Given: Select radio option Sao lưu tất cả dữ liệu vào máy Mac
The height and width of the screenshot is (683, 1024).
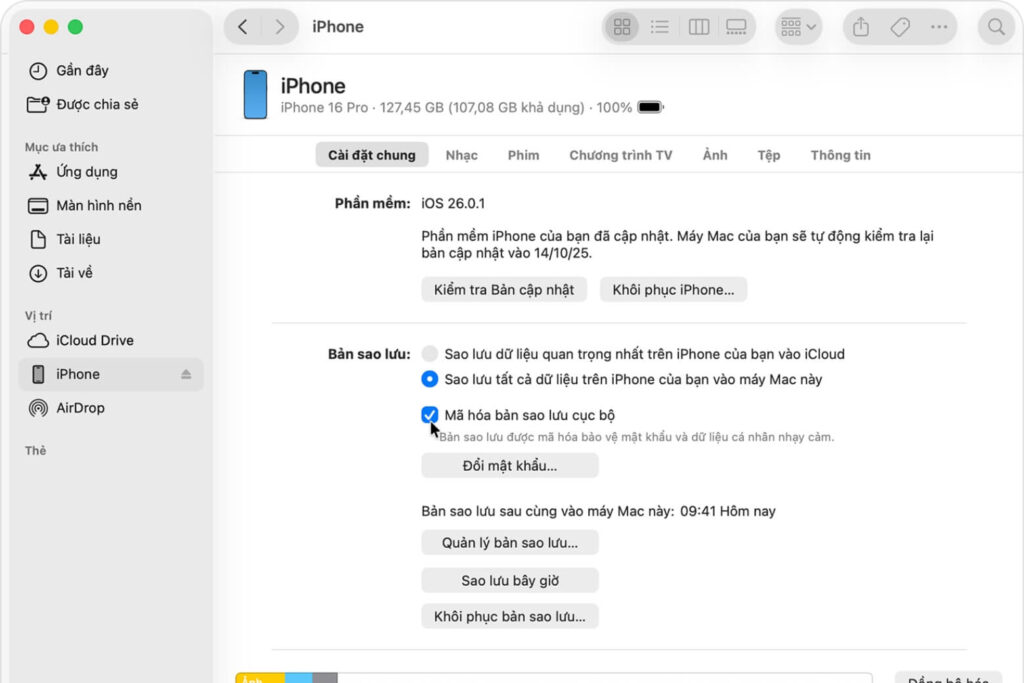Looking at the screenshot, I should click(x=430, y=379).
